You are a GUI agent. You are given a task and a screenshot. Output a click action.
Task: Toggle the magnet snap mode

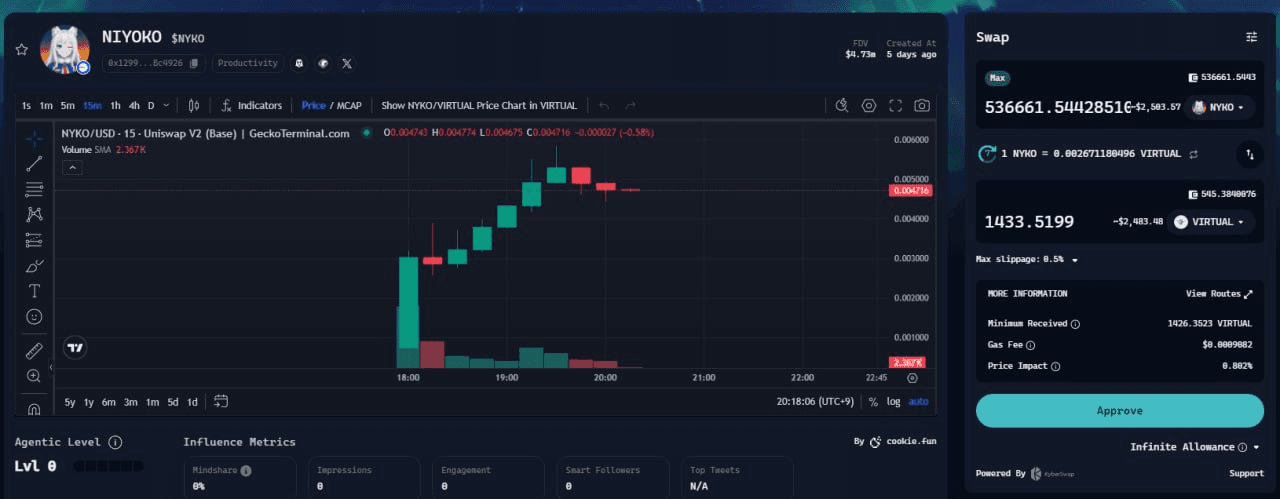pos(34,407)
